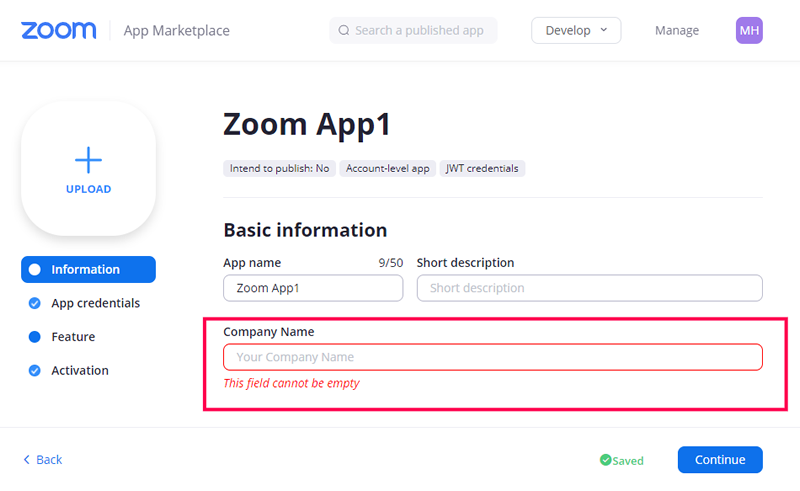Click the Zoom logo
The image size is (800, 491).
58,31
